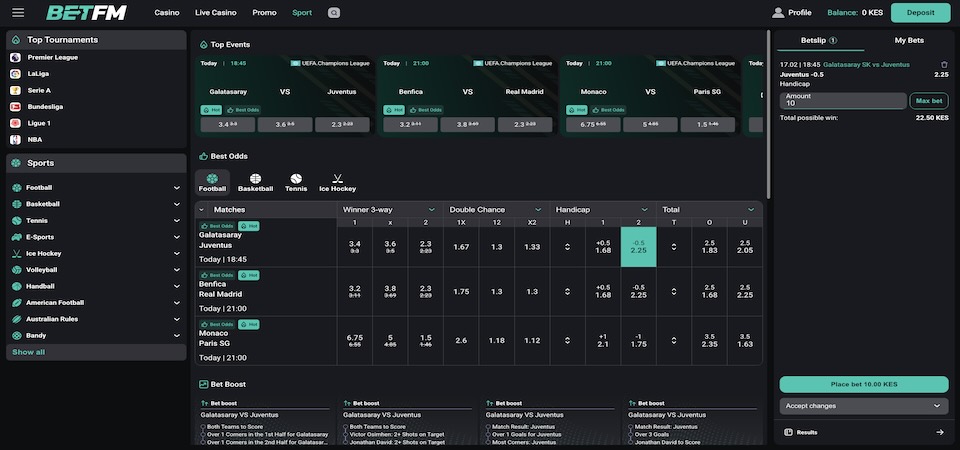
Task: Change handicap line for Galatasaray match
Action: click(x=568, y=247)
